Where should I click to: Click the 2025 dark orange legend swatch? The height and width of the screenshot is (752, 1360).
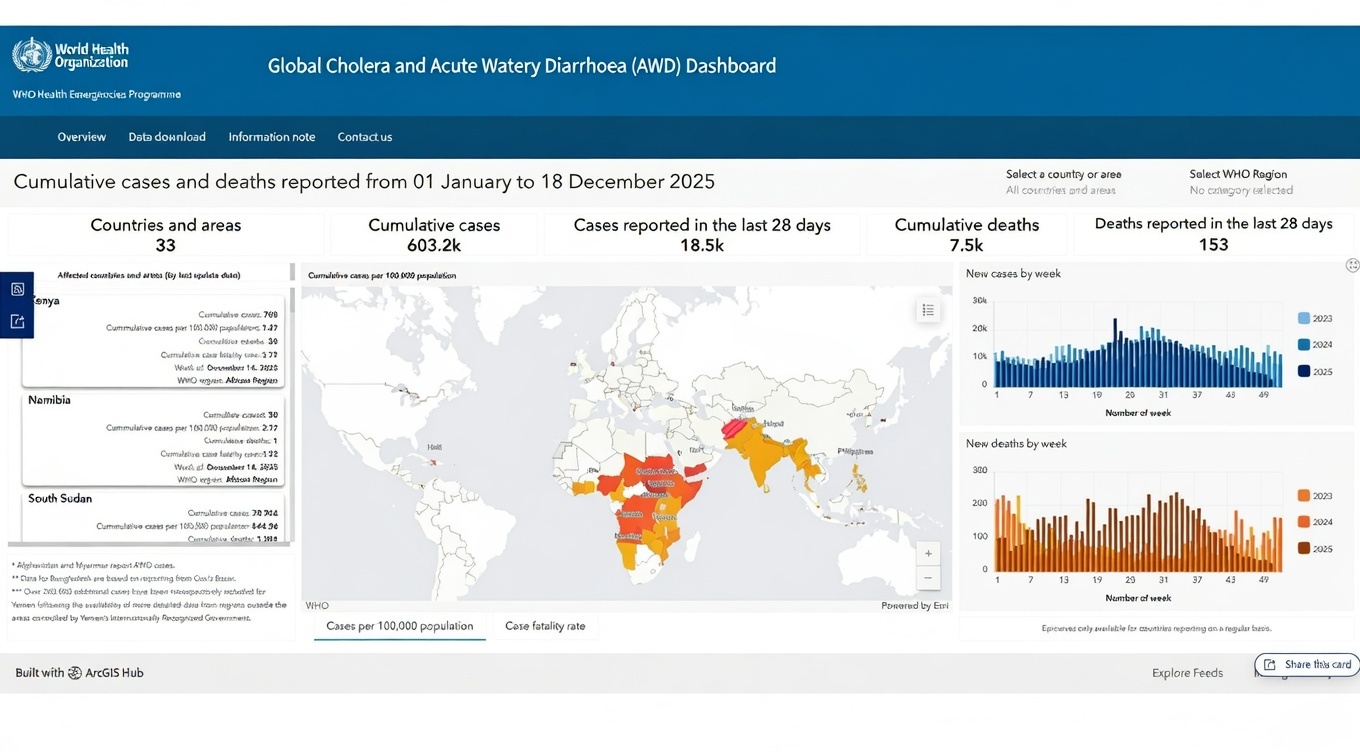1303,548
